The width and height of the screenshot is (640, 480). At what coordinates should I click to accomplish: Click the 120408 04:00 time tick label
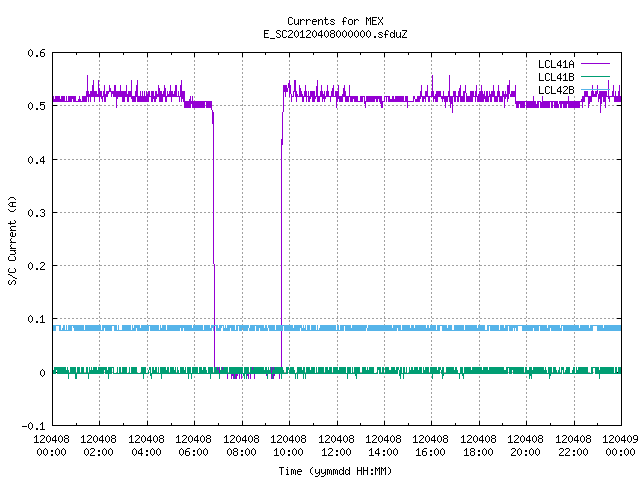(x=146, y=446)
